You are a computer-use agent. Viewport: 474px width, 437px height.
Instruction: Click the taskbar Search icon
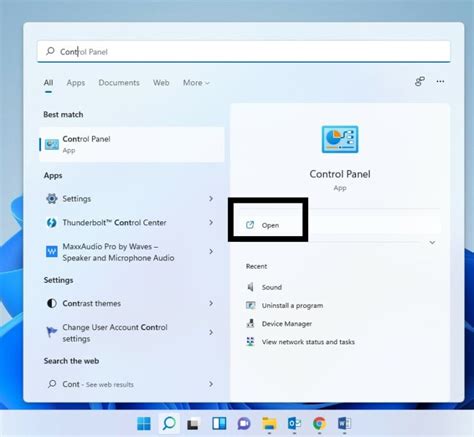coord(169,424)
